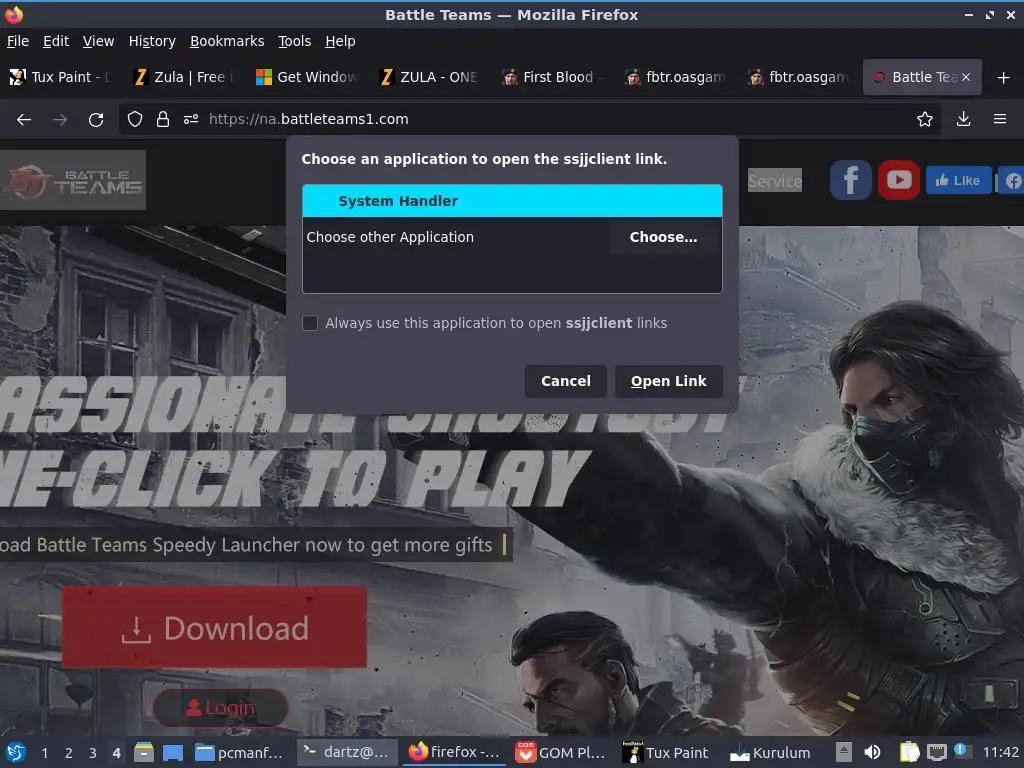Open the volume control tray icon
The height and width of the screenshot is (768, 1024).
point(872,752)
